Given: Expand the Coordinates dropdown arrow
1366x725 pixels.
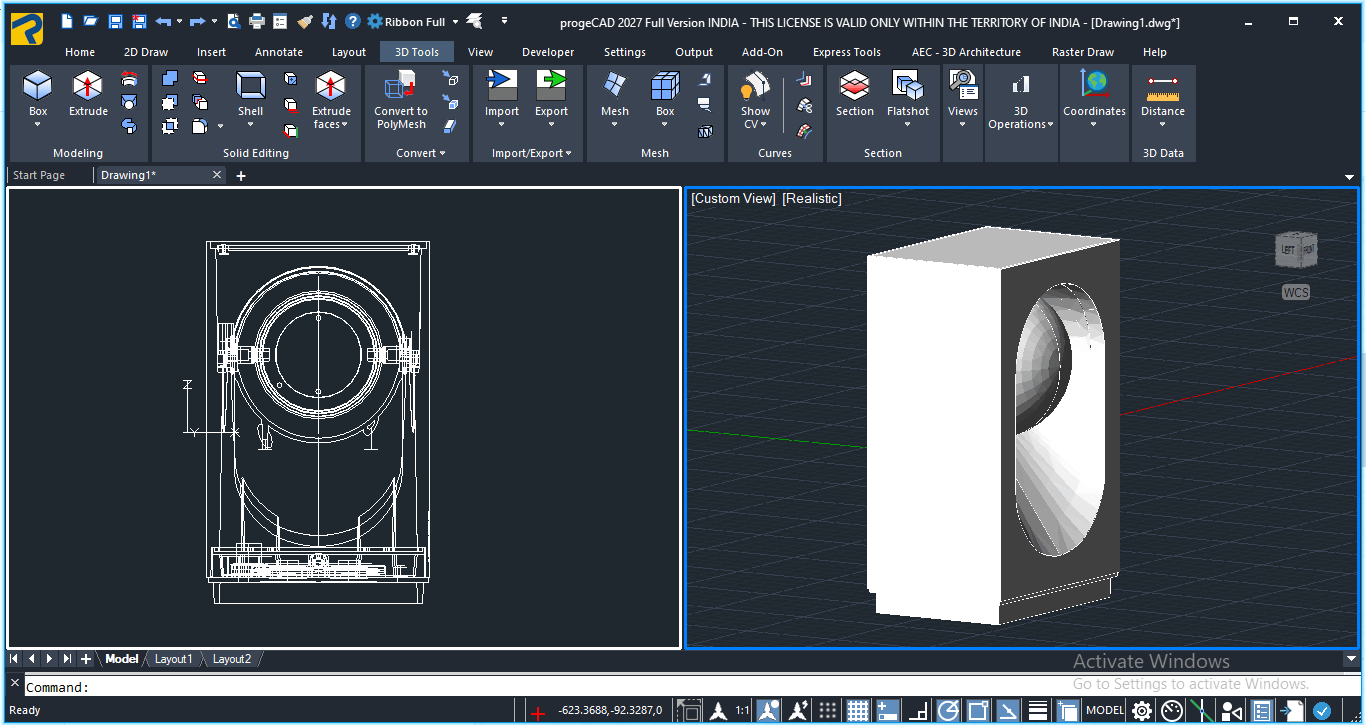Looking at the screenshot, I should click(x=1094, y=125).
